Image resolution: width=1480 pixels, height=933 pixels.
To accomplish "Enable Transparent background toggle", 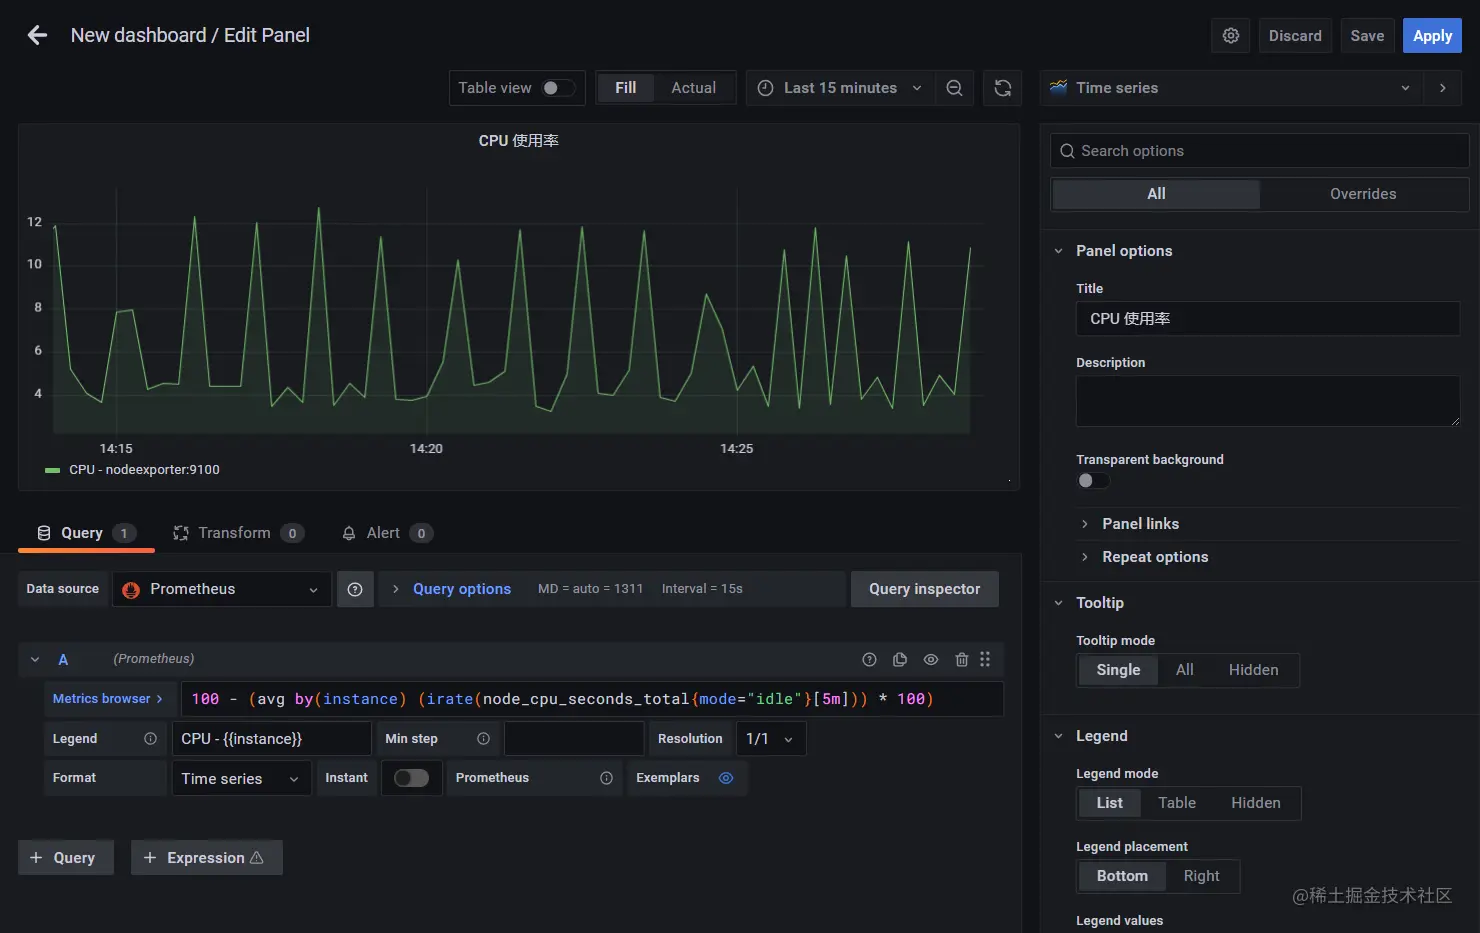I will 1092,480.
